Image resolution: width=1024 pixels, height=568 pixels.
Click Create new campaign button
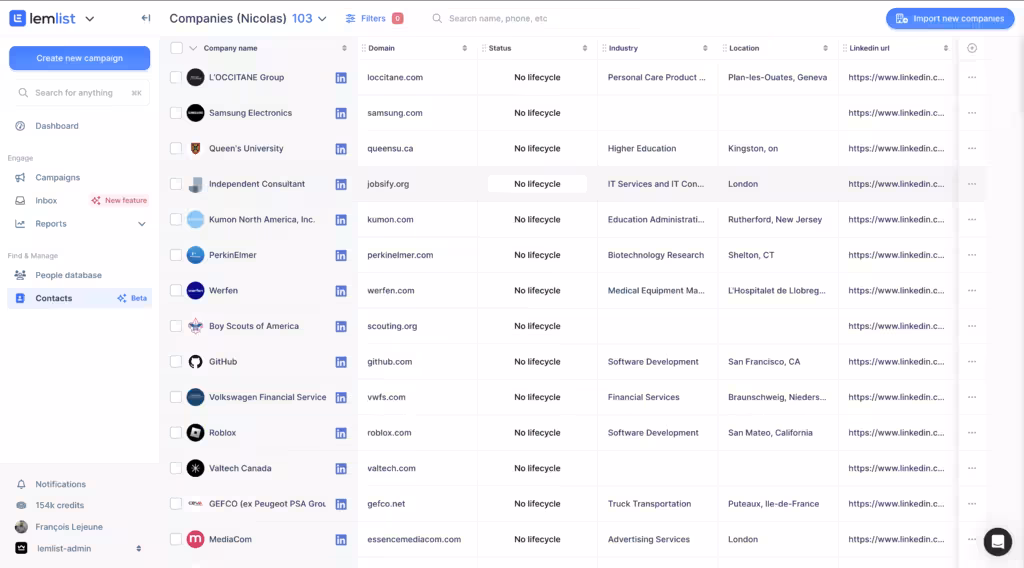click(79, 58)
